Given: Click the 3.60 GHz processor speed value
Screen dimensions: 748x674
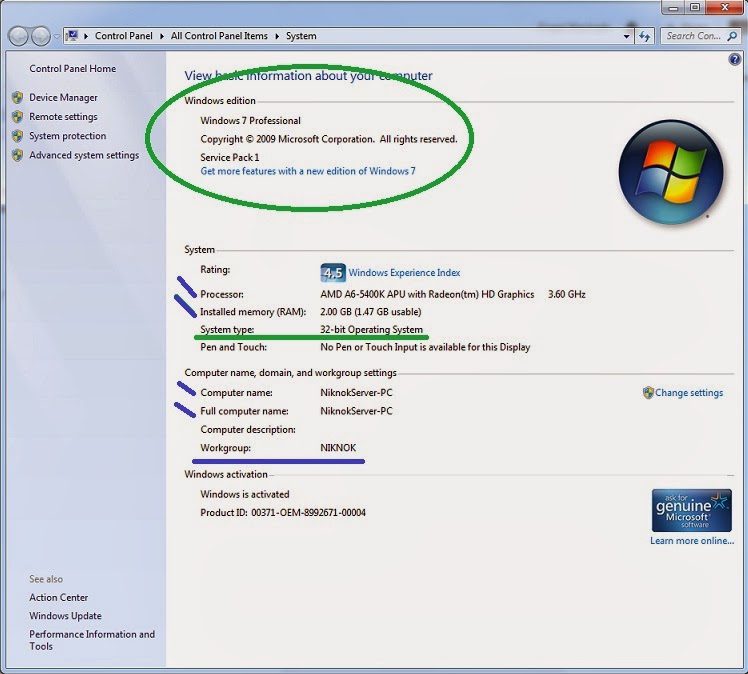Looking at the screenshot, I should 567,294.
